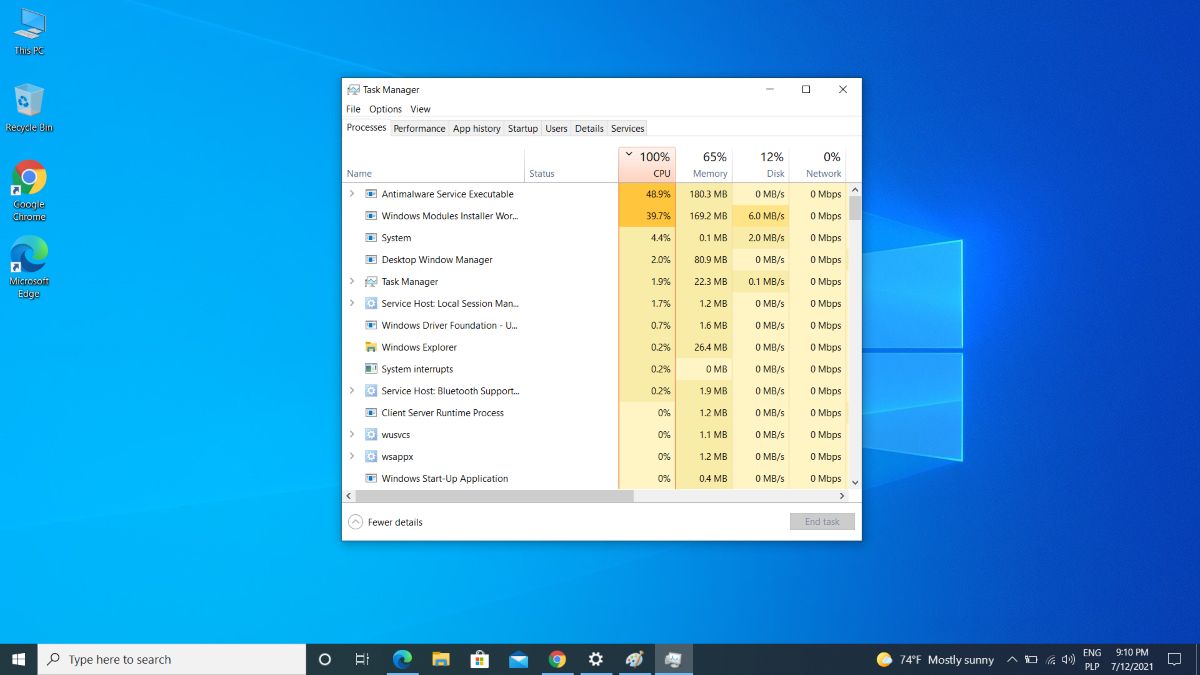This screenshot has width=1200, height=675.
Task: Expand the Antimalware Service Executable row
Action: click(x=352, y=194)
